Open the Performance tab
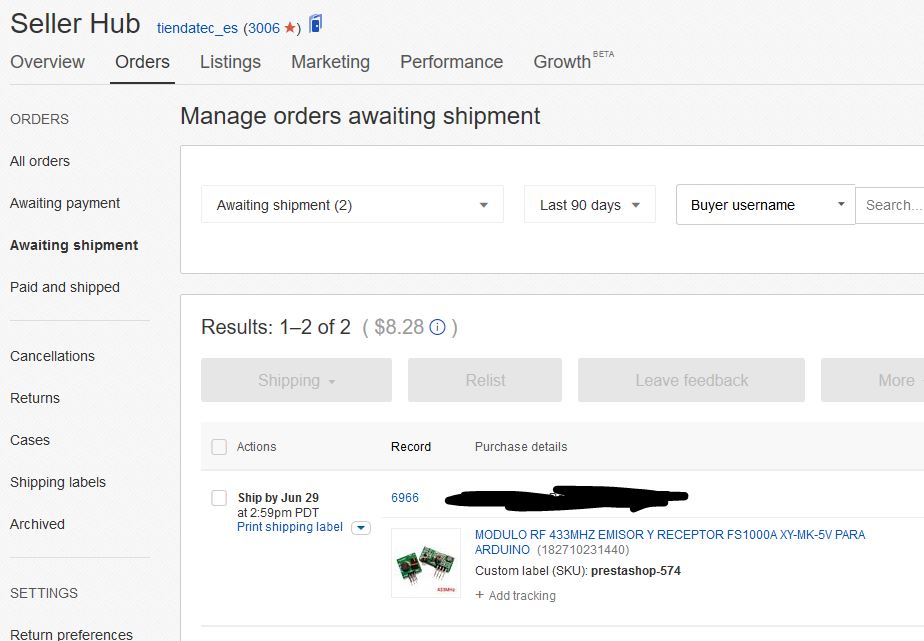The height and width of the screenshot is (641, 924). 451,62
